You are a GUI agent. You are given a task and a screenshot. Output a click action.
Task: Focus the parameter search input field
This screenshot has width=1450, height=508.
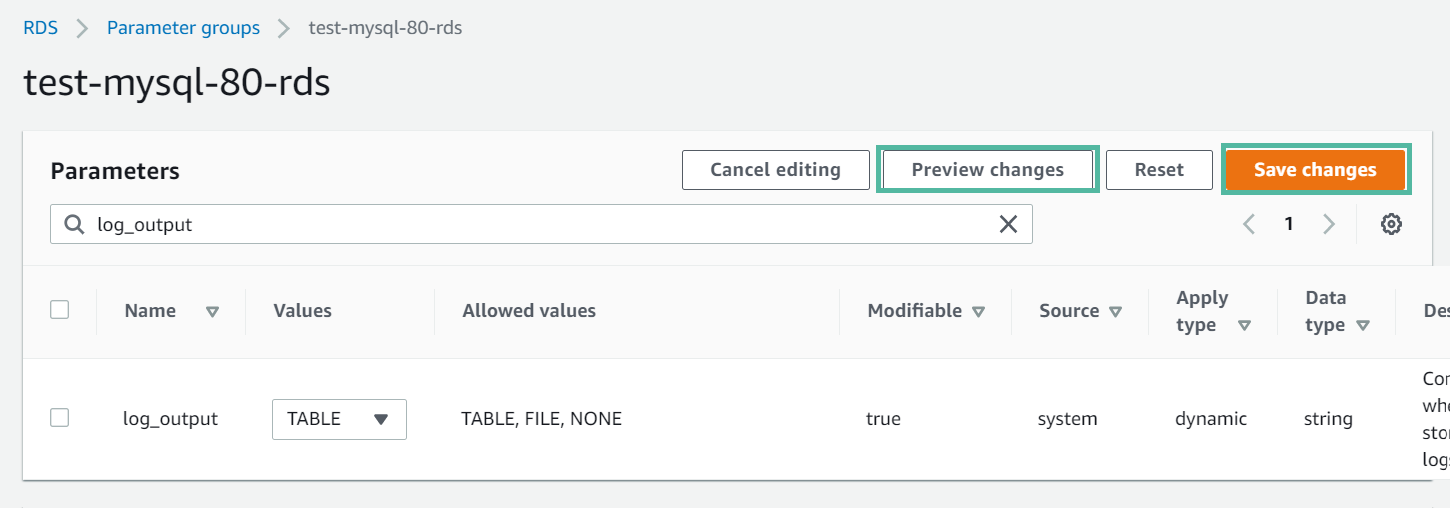click(541, 224)
